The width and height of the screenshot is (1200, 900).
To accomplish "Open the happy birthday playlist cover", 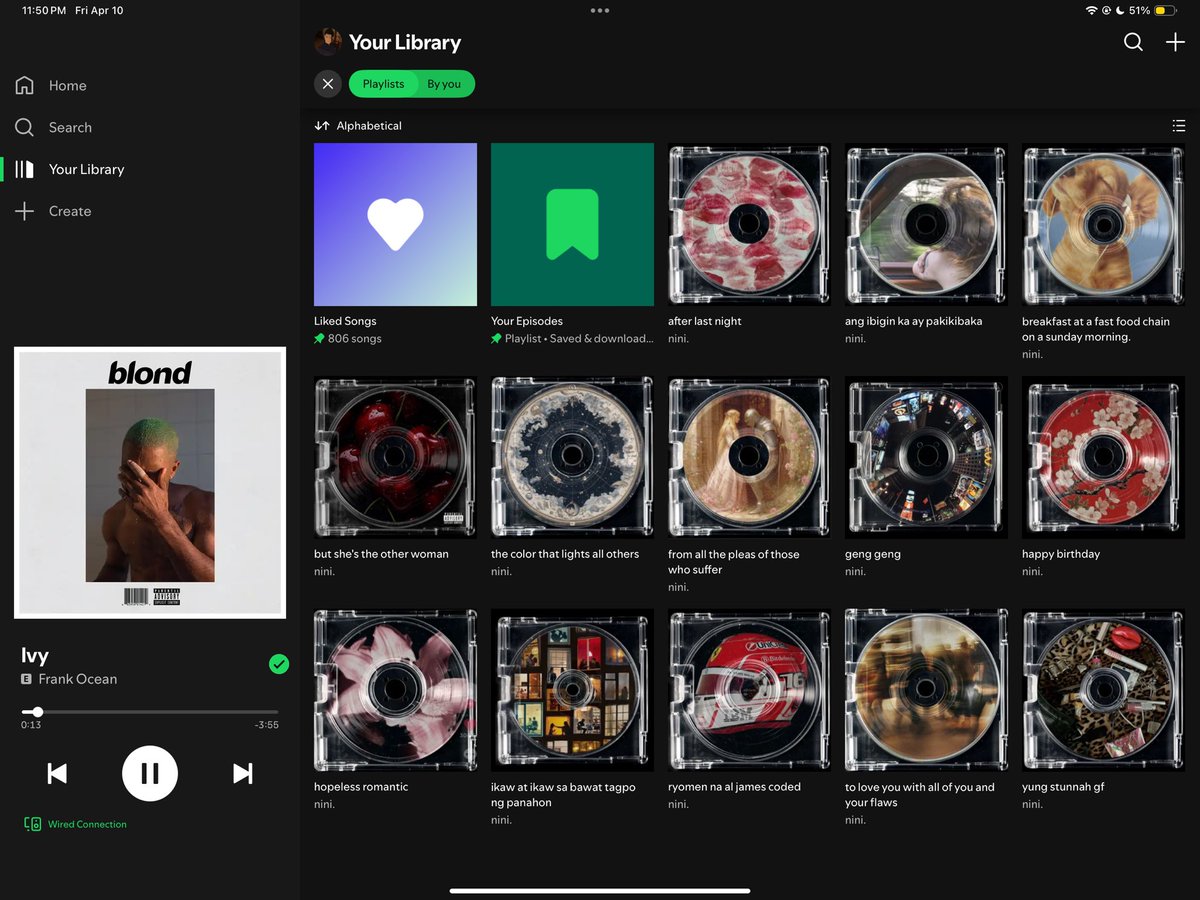I will coord(1103,457).
